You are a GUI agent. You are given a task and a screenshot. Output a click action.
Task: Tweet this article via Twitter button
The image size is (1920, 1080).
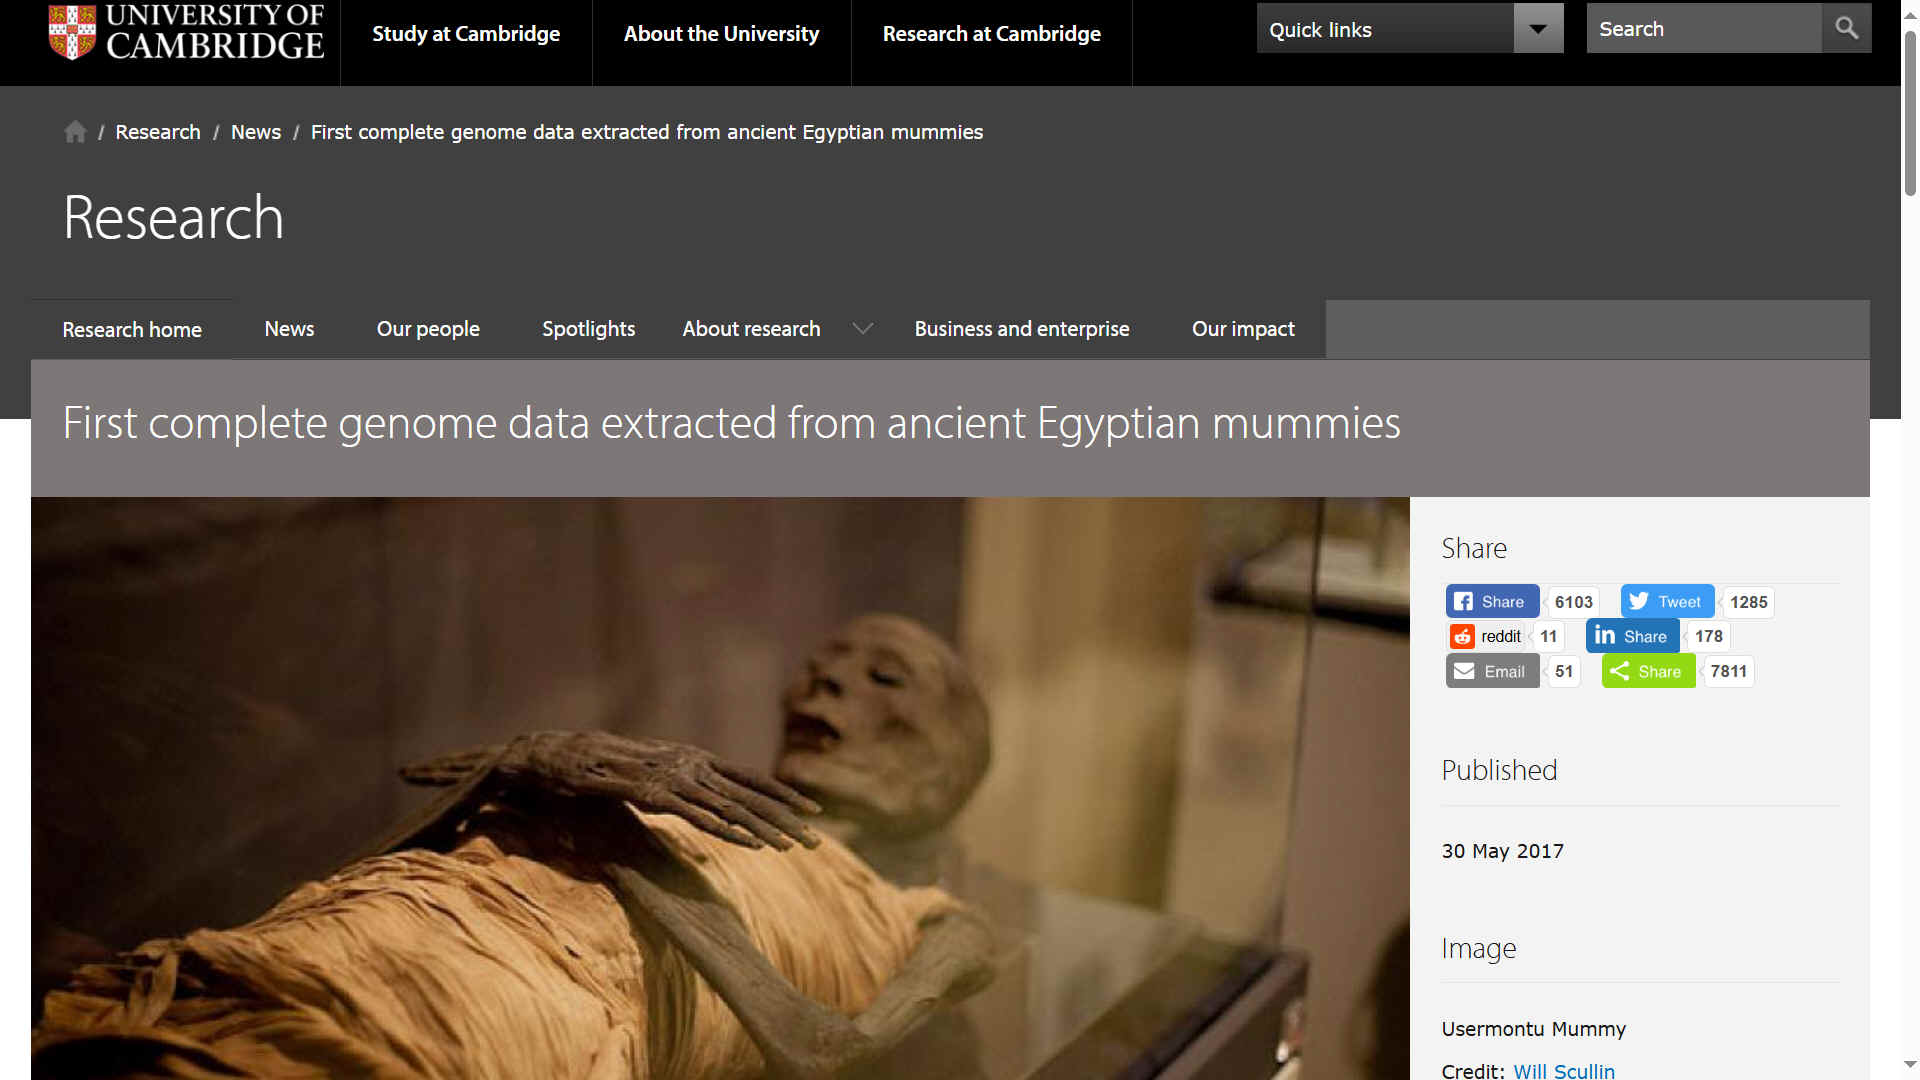coord(1667,601)
